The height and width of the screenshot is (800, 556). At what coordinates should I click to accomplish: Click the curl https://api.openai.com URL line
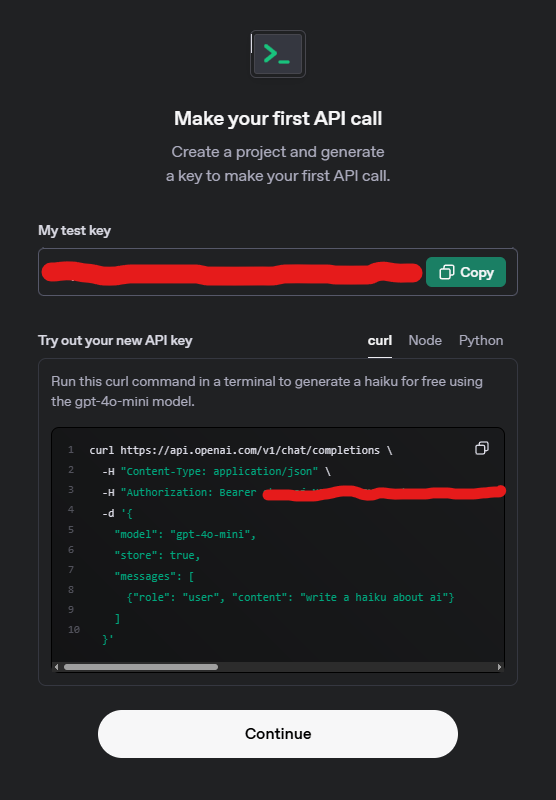tap(241, 450)
